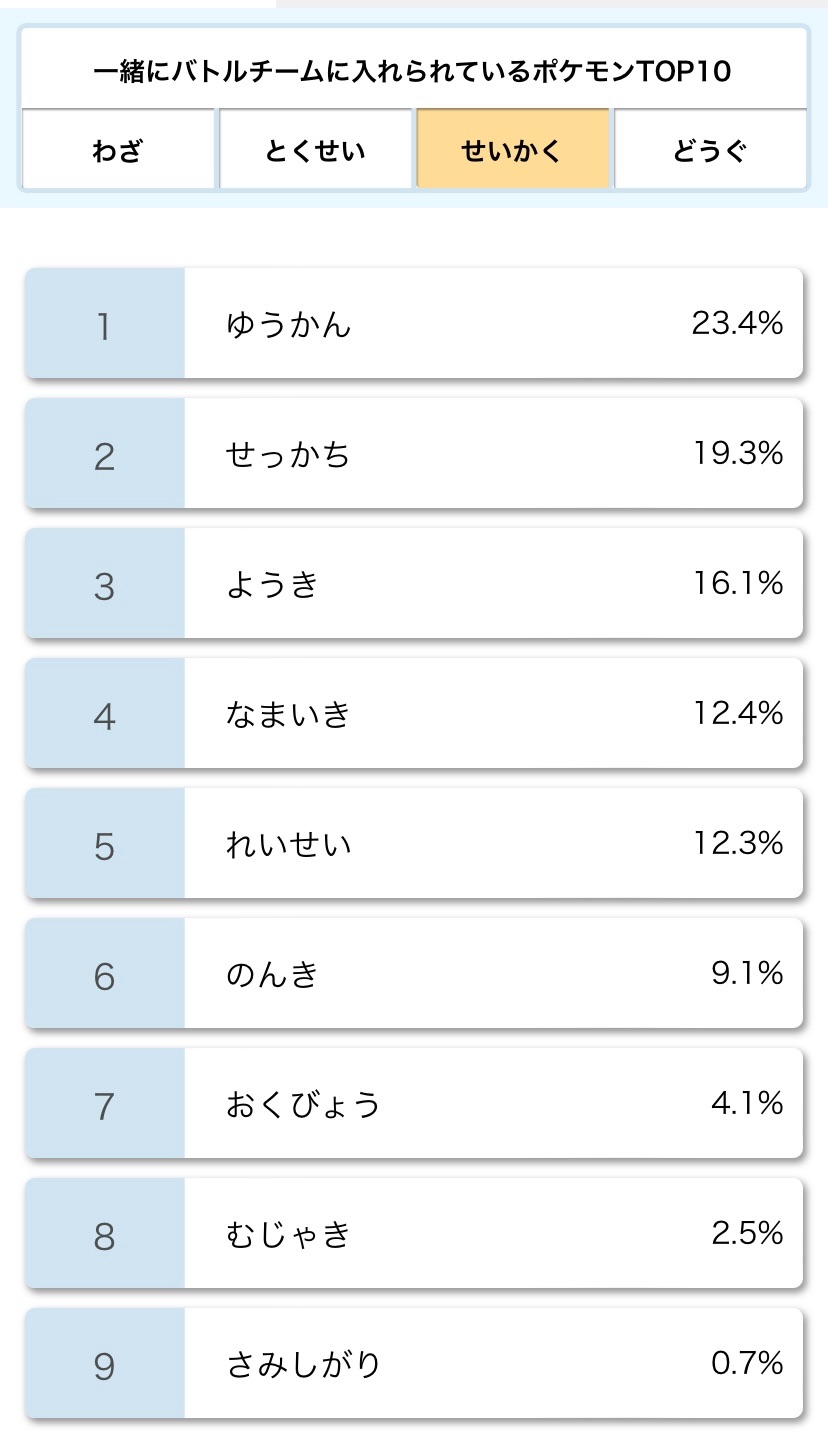Choose the さみしがり entry

pos(414,1363)
